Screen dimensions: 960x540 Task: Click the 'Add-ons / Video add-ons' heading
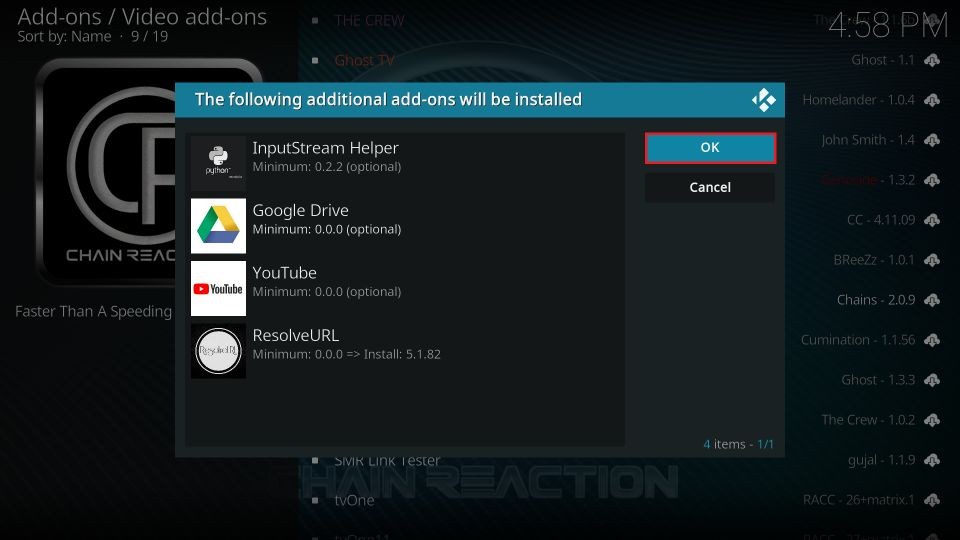[142, 17]
